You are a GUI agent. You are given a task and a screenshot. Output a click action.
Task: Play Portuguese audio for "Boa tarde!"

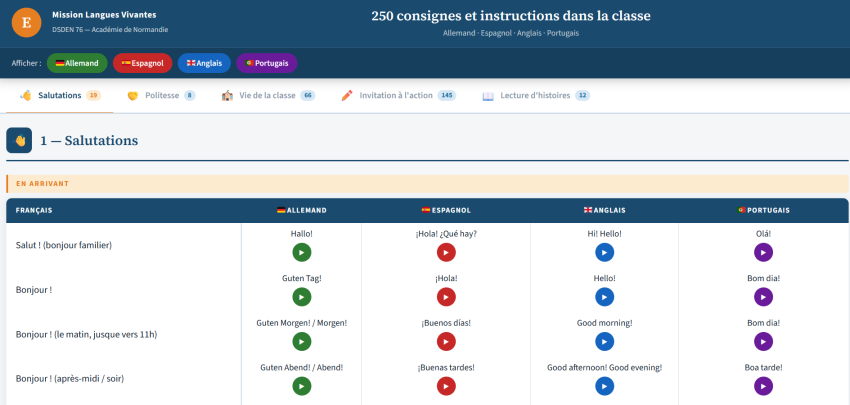(x=763, y=386)
